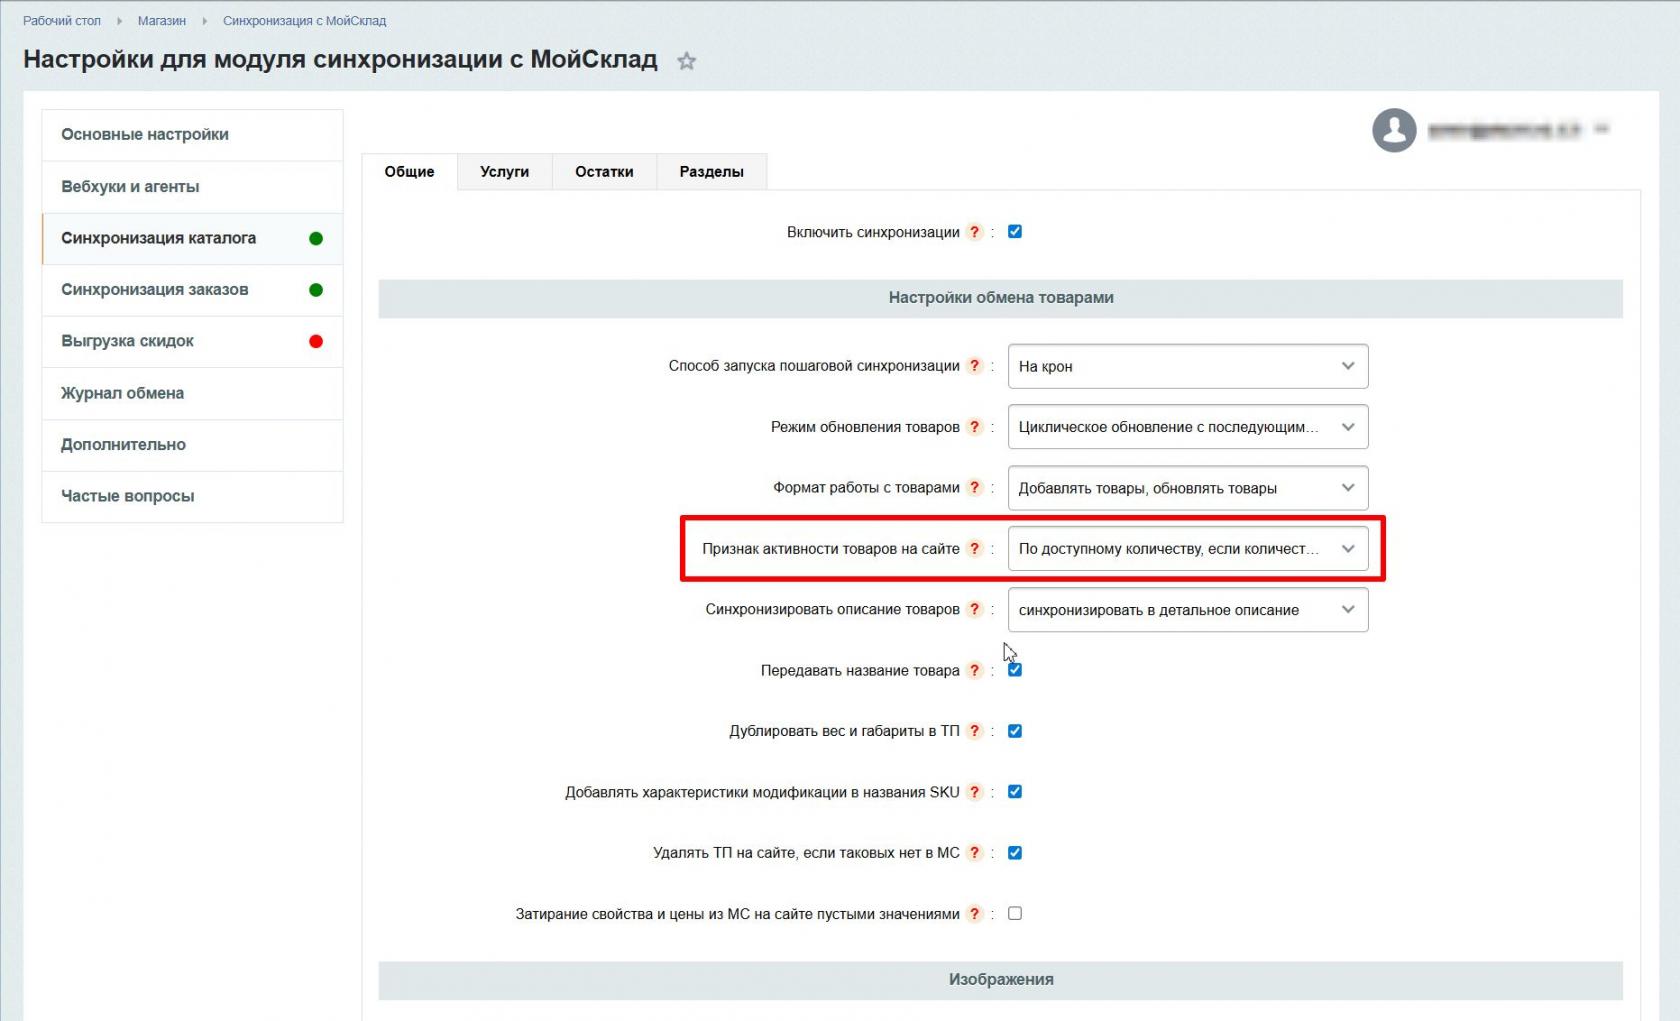Toggle Удалять ТП на сайте checkbox
The image size is (1680, 1021).
point(1015,853)
